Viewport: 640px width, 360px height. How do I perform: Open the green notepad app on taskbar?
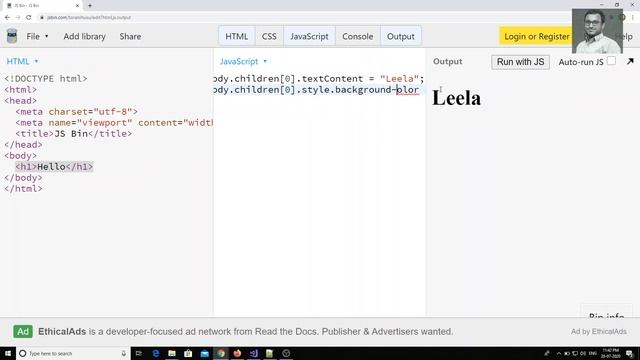(269, 353)
